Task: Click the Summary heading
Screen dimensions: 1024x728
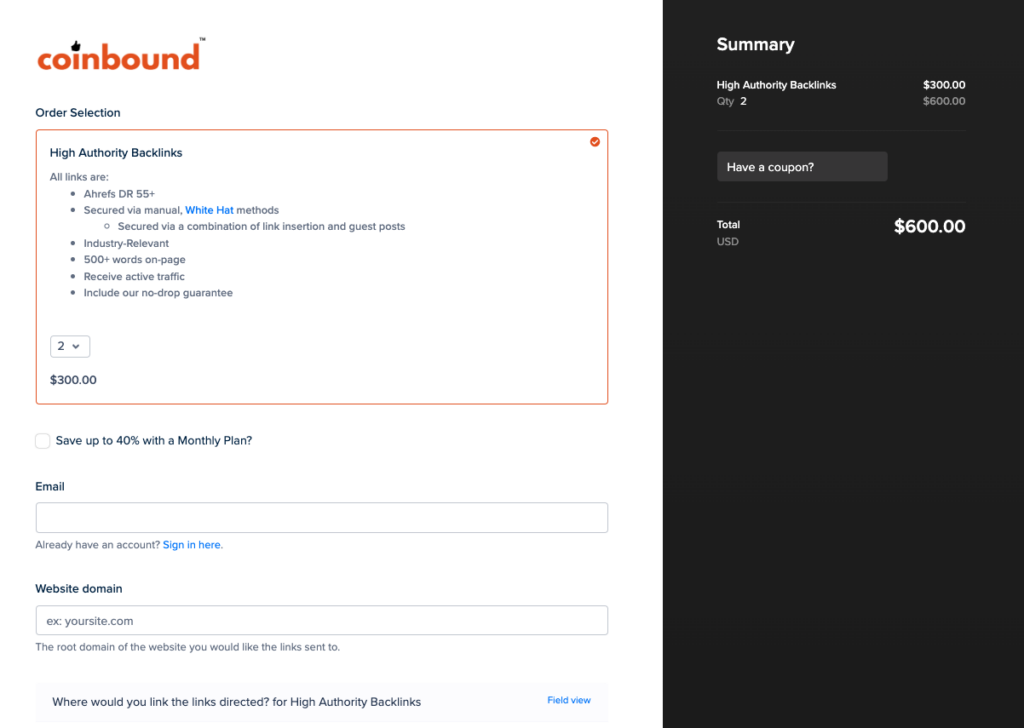Action: tap(756, 44)
